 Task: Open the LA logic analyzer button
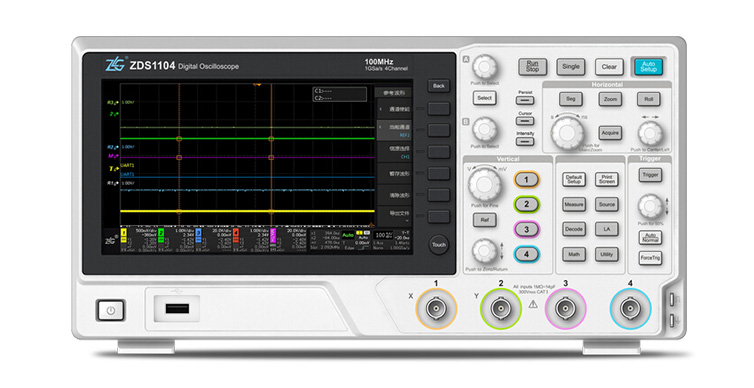[x=607, y=229]
